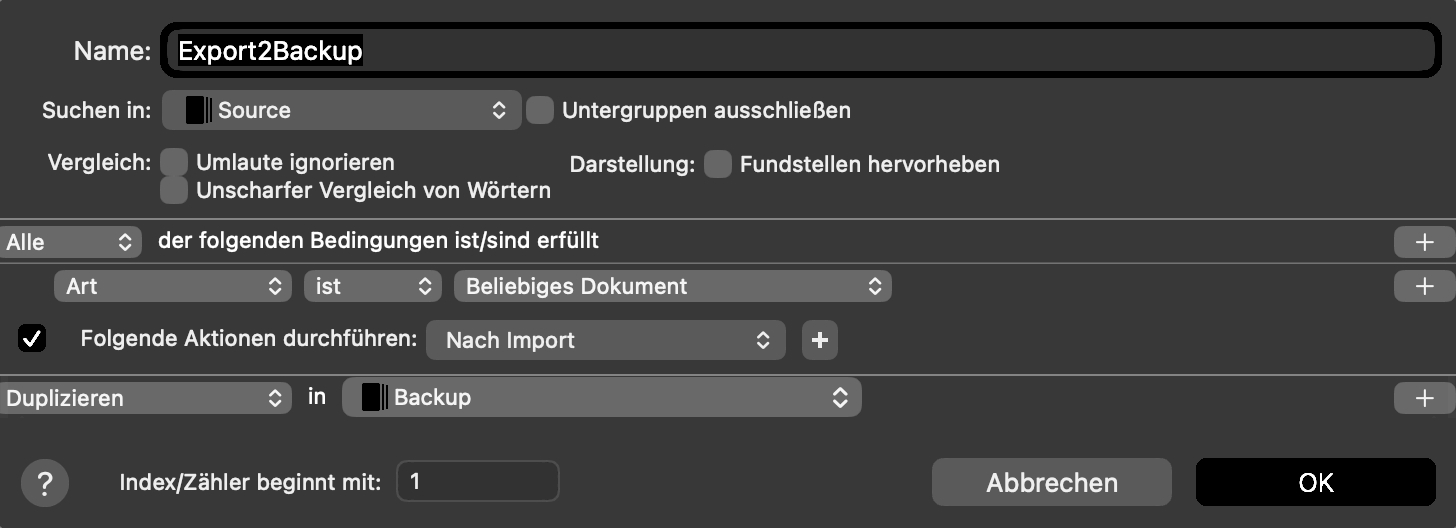Click the Abbrechen button
This screenshot has width=1456, height=528.
click(x=1051, y=483)
